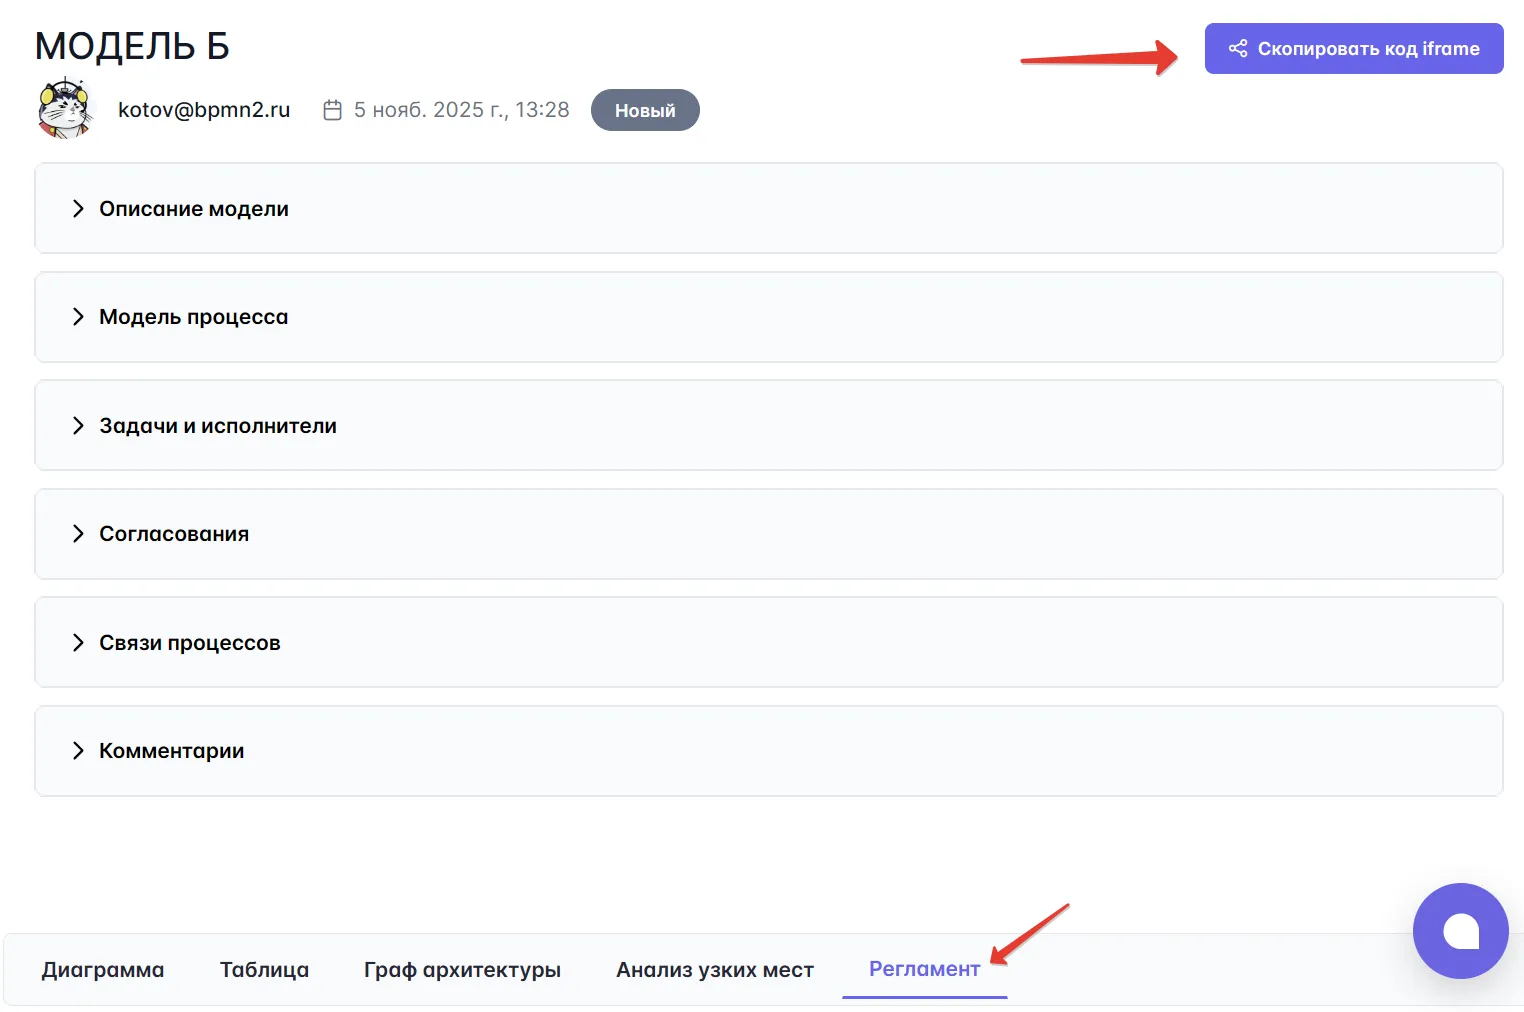Click the Скопировать код iframe button label

pyautogui.click(x=1368, y=49)
